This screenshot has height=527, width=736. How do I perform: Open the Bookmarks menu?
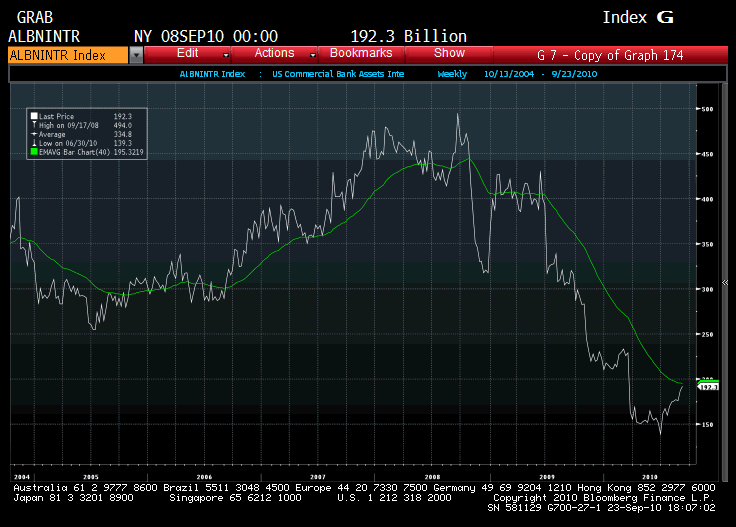point(361,53)
